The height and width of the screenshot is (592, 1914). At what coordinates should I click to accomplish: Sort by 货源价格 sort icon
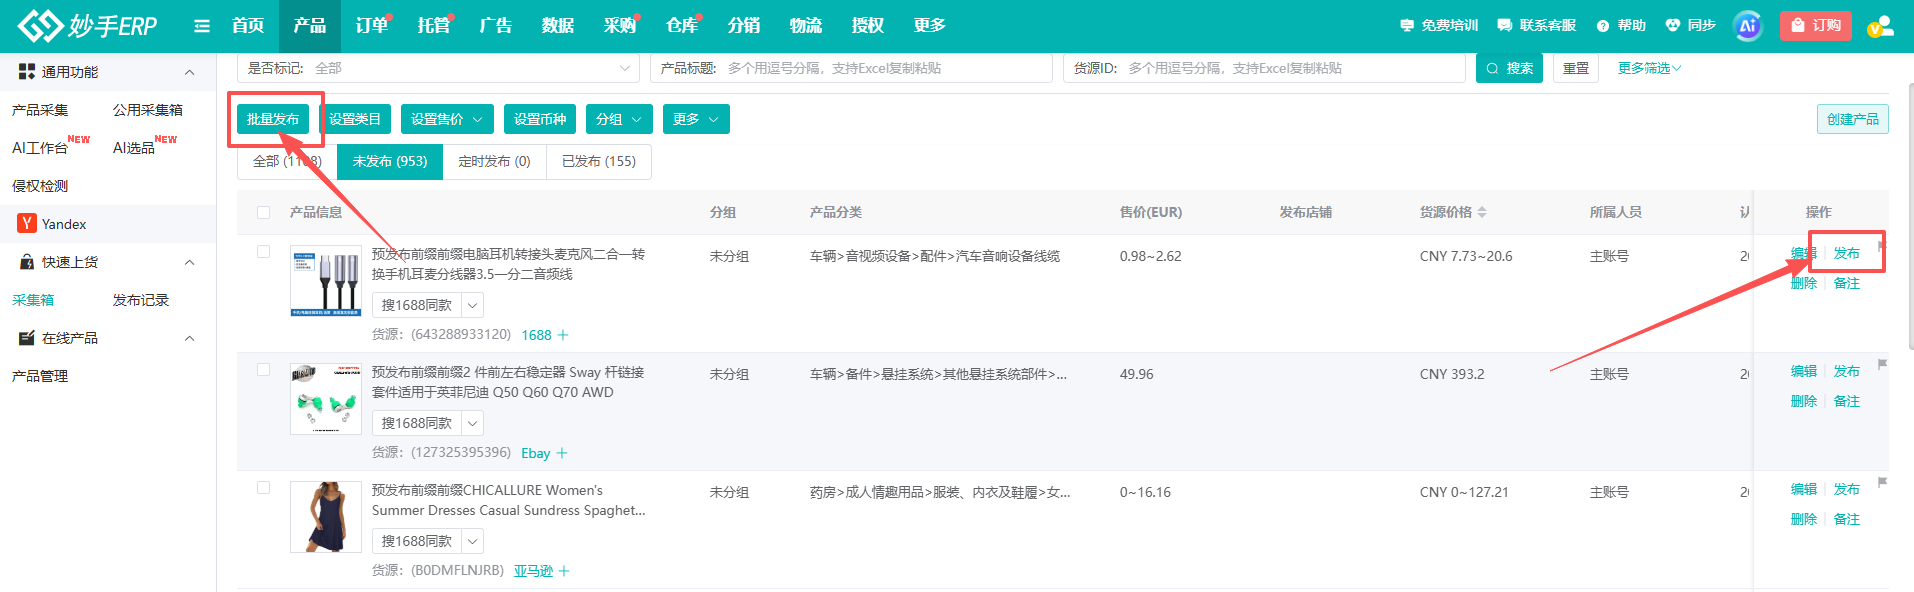(1482, 212)
